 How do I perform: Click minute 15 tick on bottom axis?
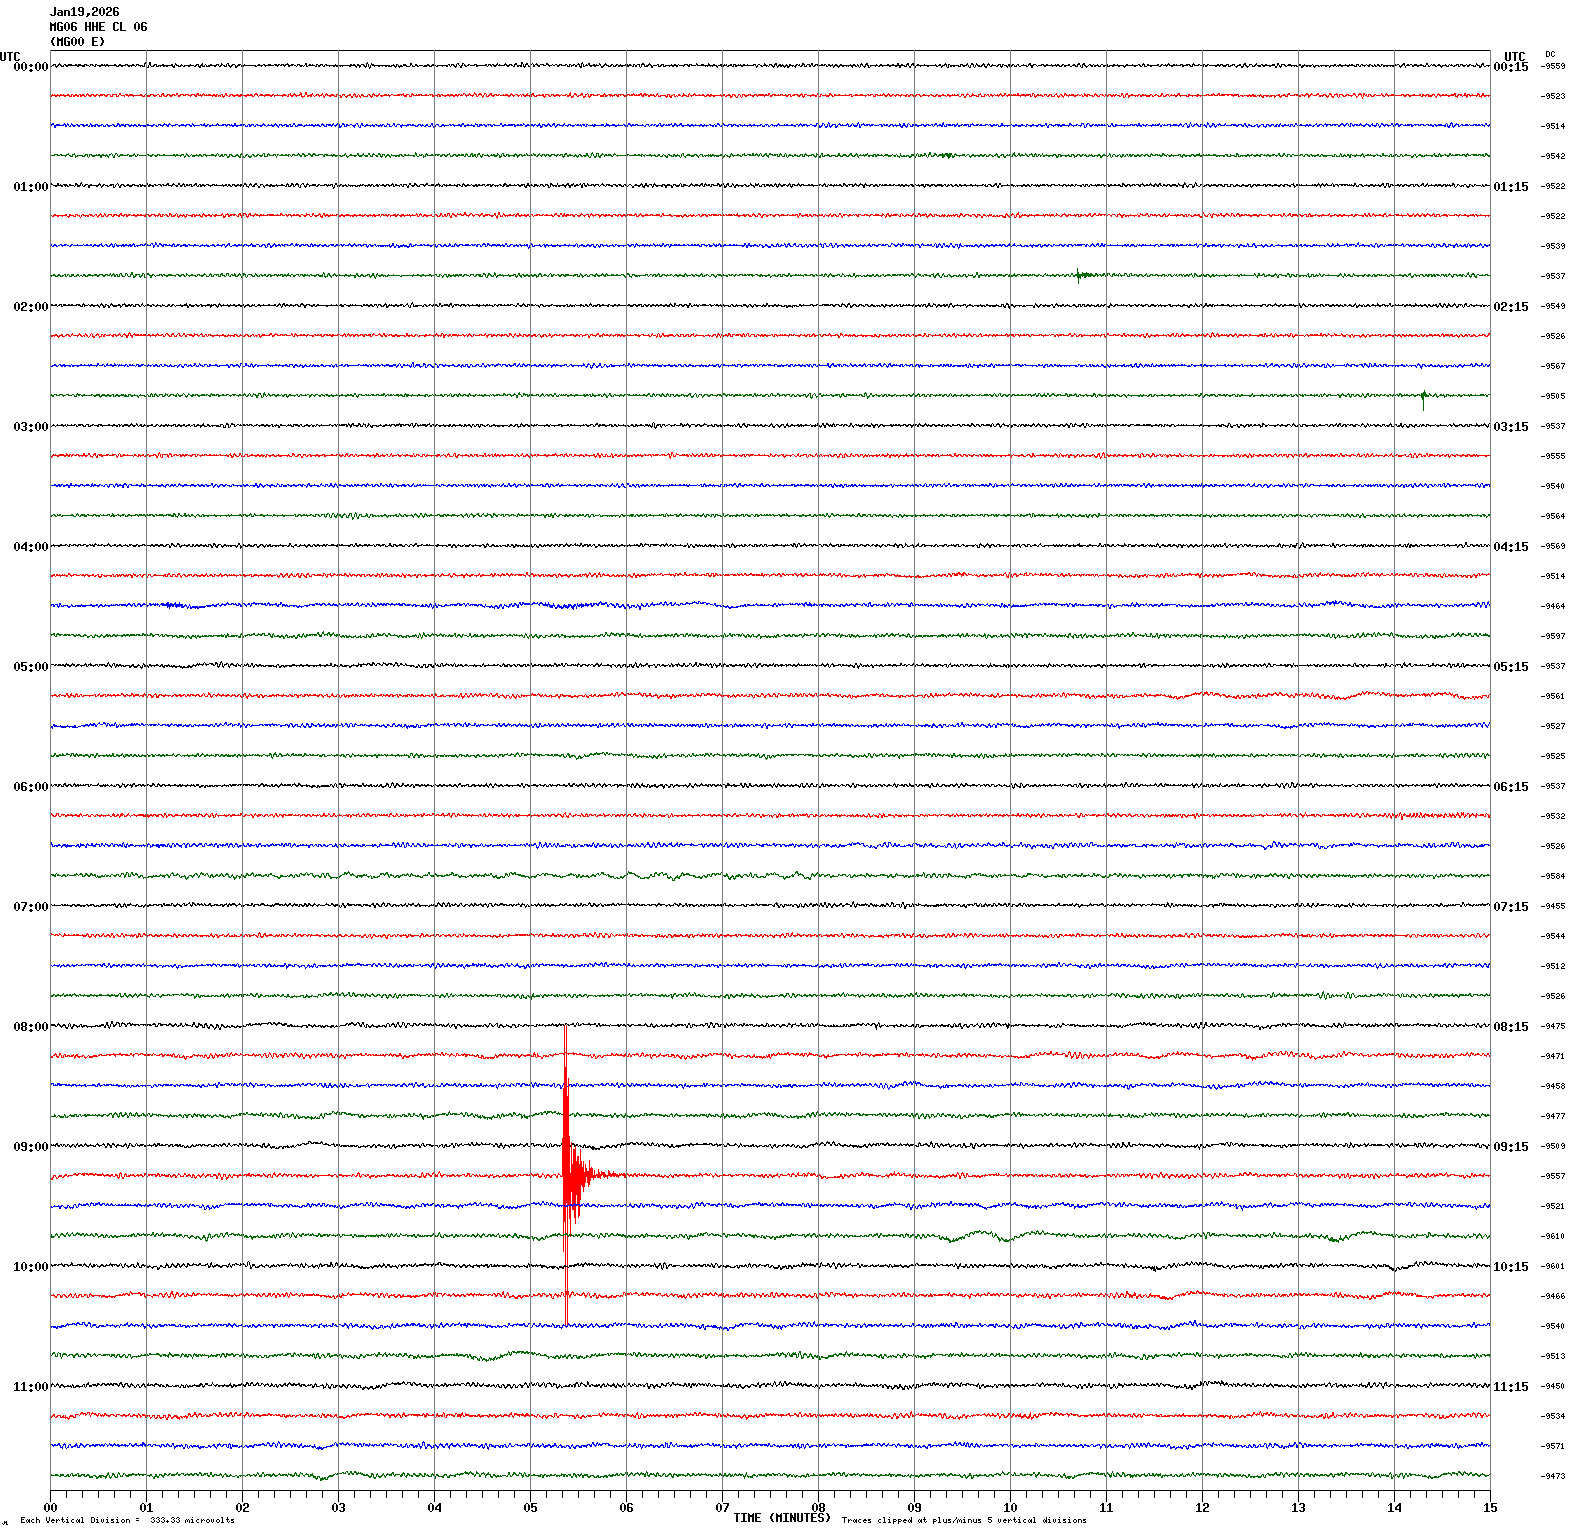(x=1490, y=1507)
